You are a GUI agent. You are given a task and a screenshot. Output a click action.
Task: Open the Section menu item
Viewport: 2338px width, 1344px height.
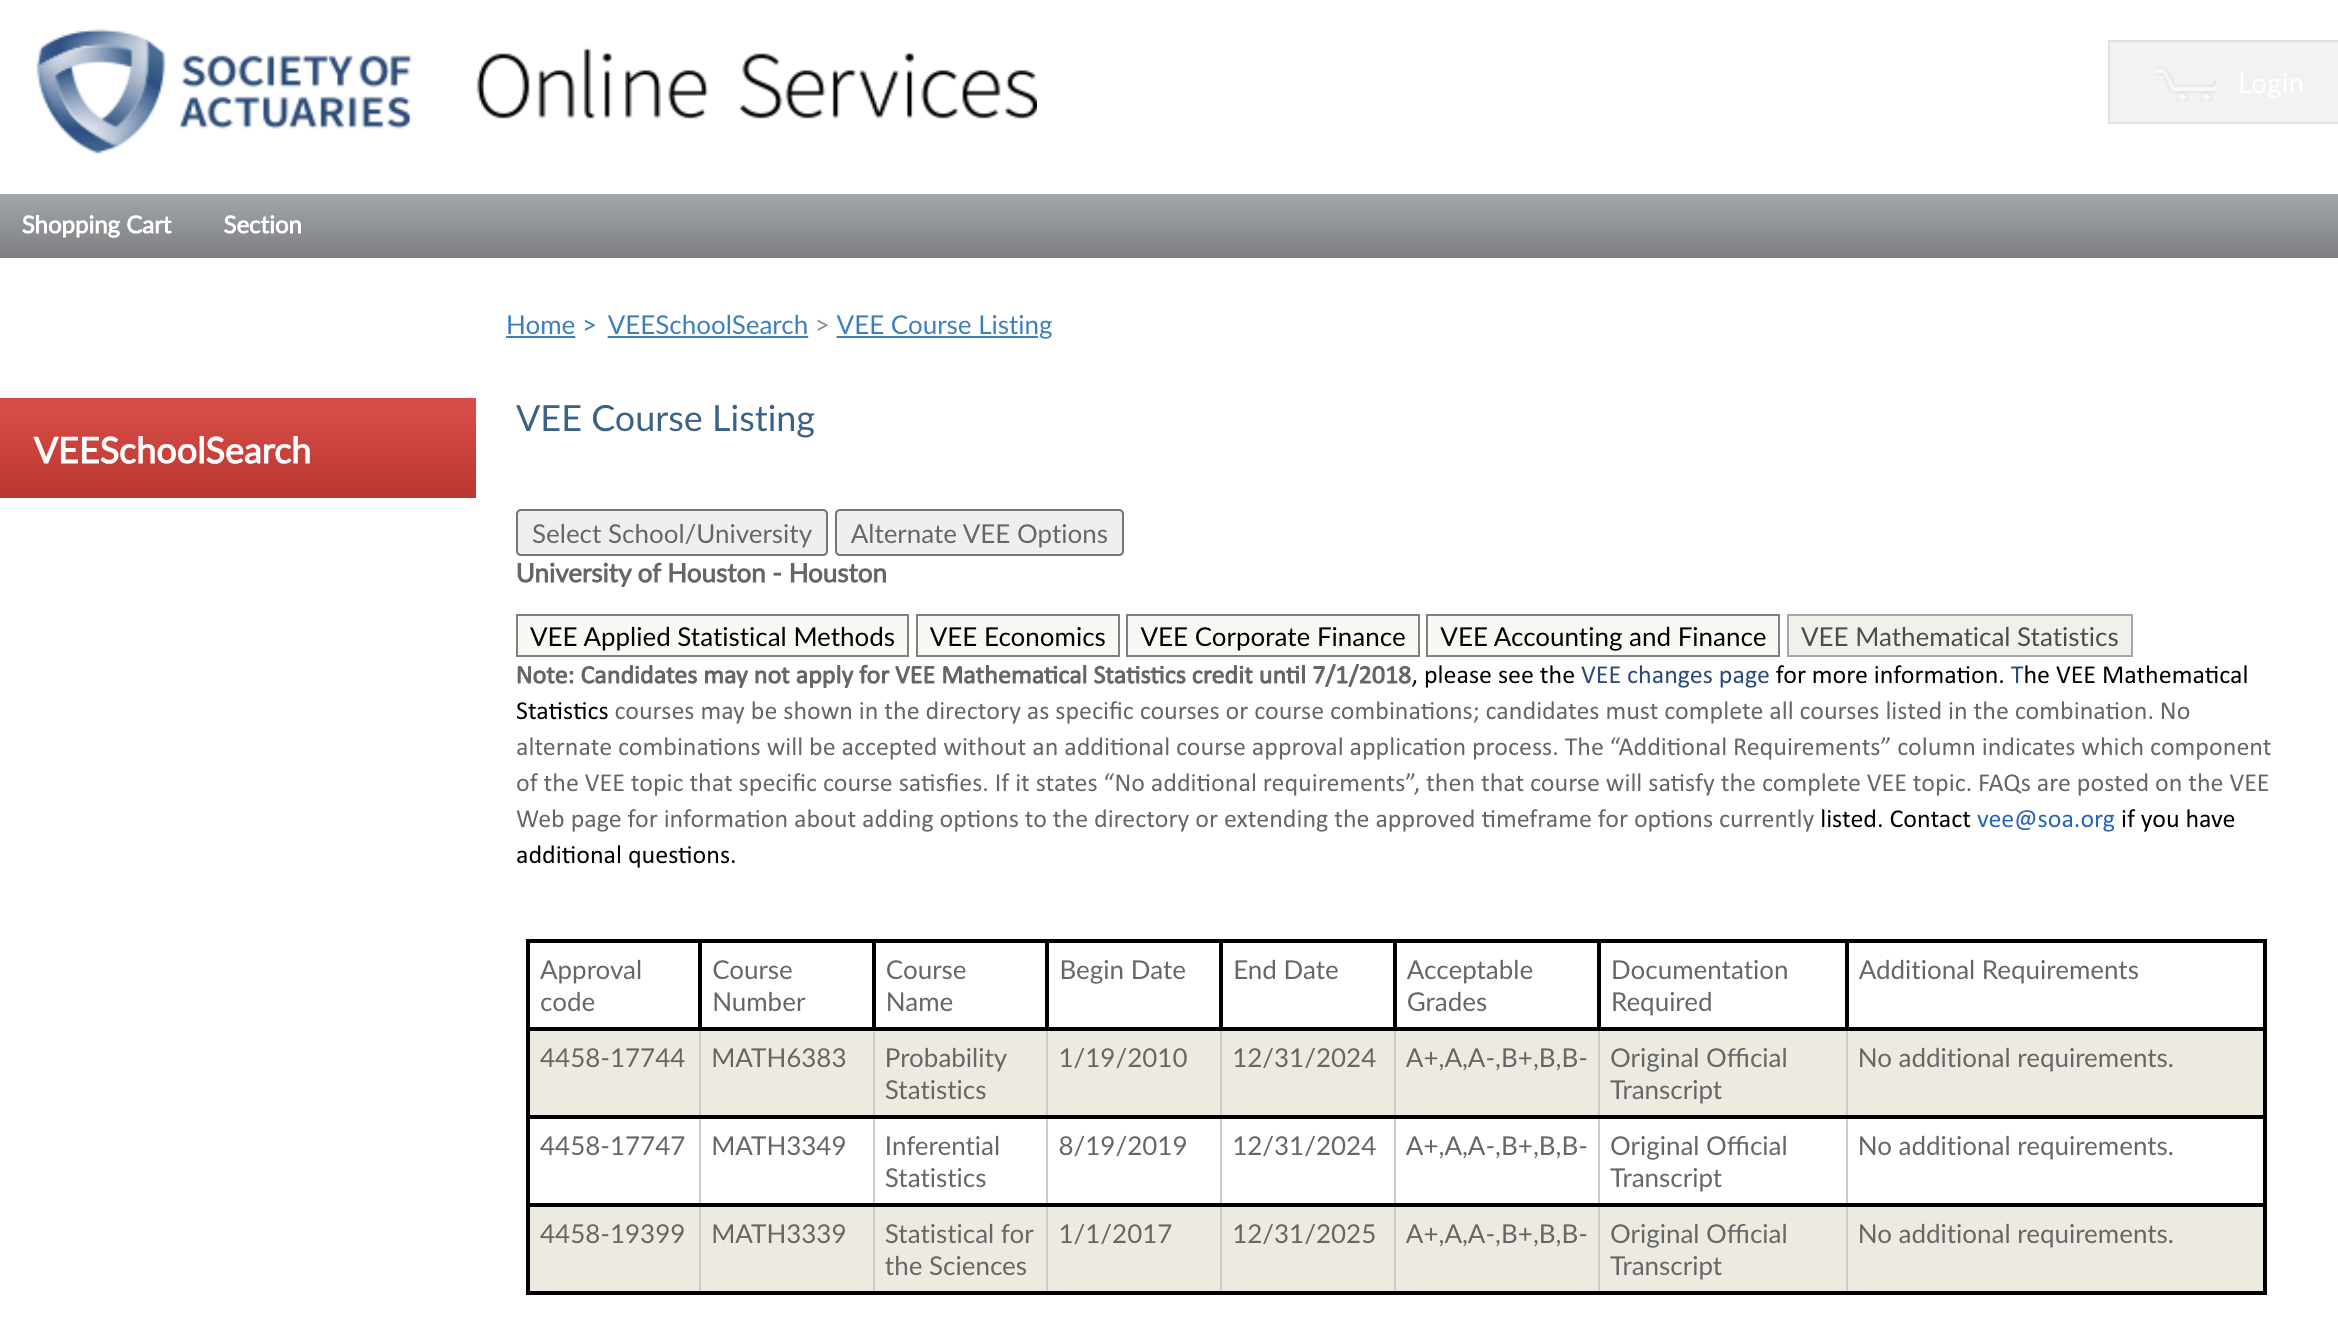tap(262, 225)
